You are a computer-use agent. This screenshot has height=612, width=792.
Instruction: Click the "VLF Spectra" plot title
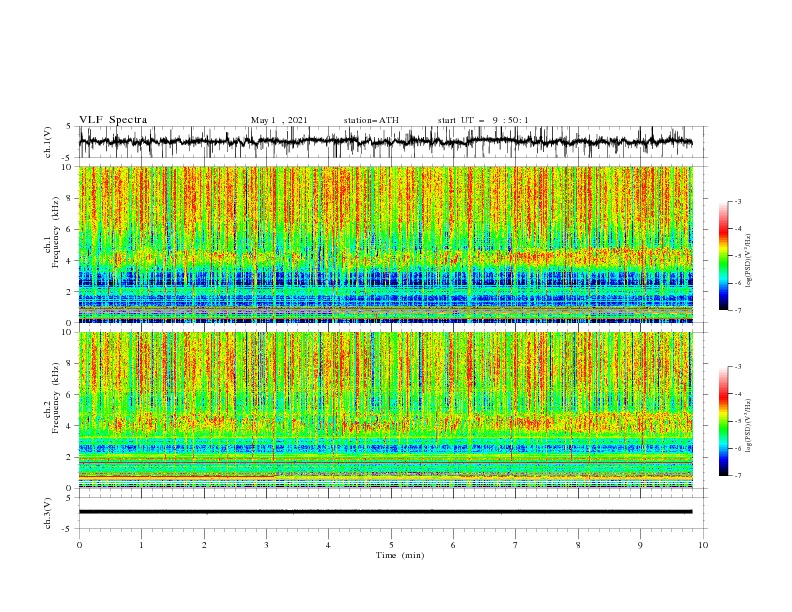point(113,120)
